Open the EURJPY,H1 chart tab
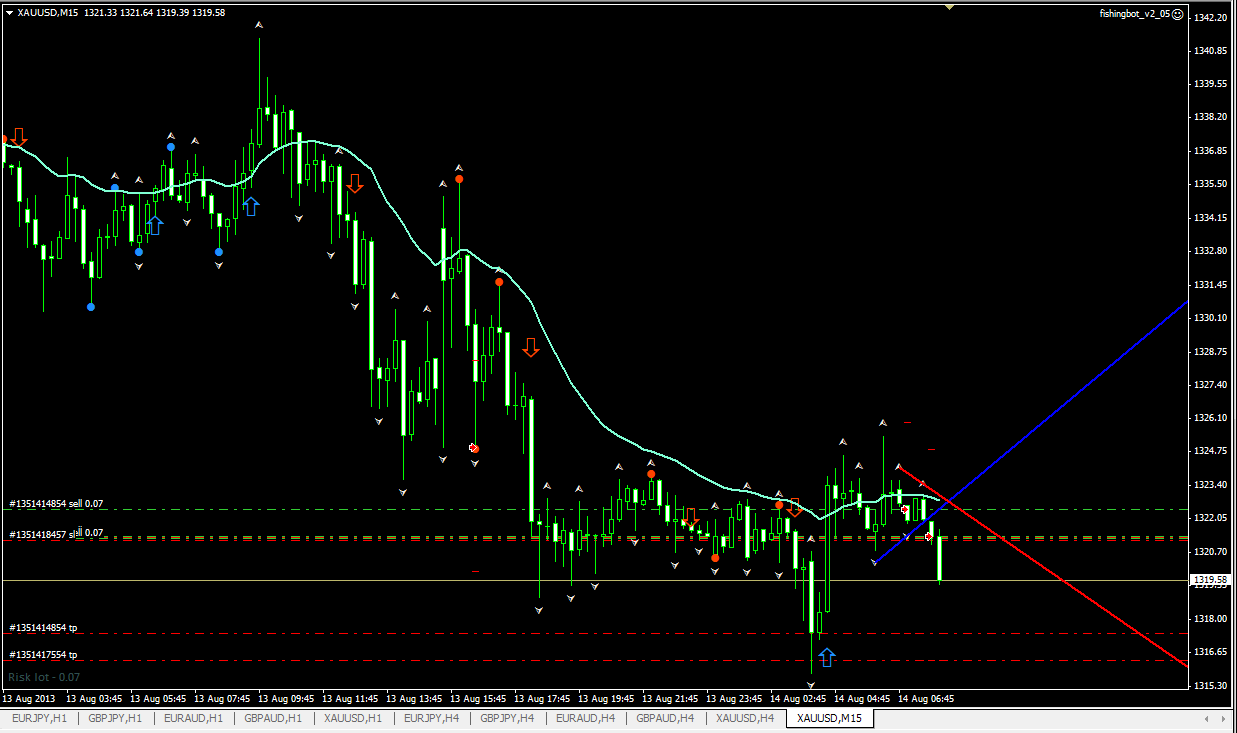 [39, 718]
